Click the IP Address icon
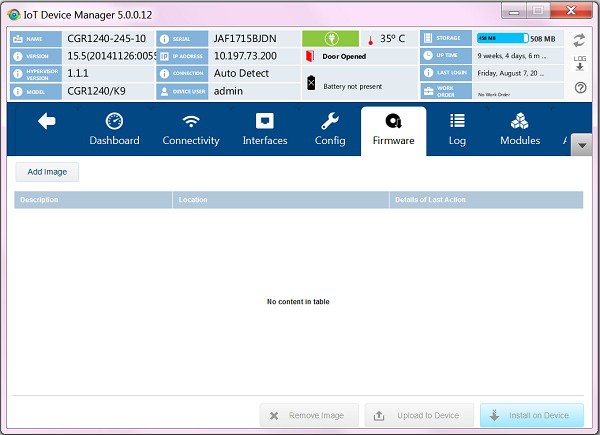The image size is (600, 435). (x=164, y=56)
